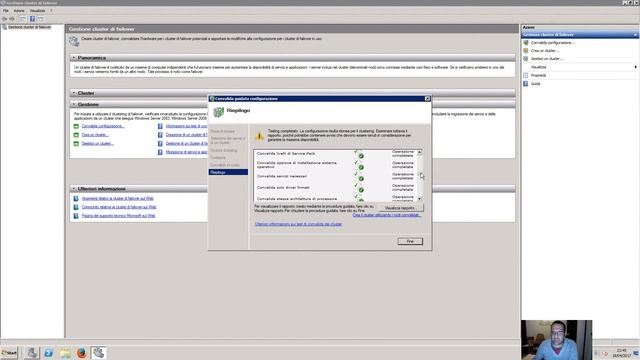Close the Convalida guidata configurazione dialog
Image resolution: width=640 pixels, height=360 pixels.
tap(427, 98)
